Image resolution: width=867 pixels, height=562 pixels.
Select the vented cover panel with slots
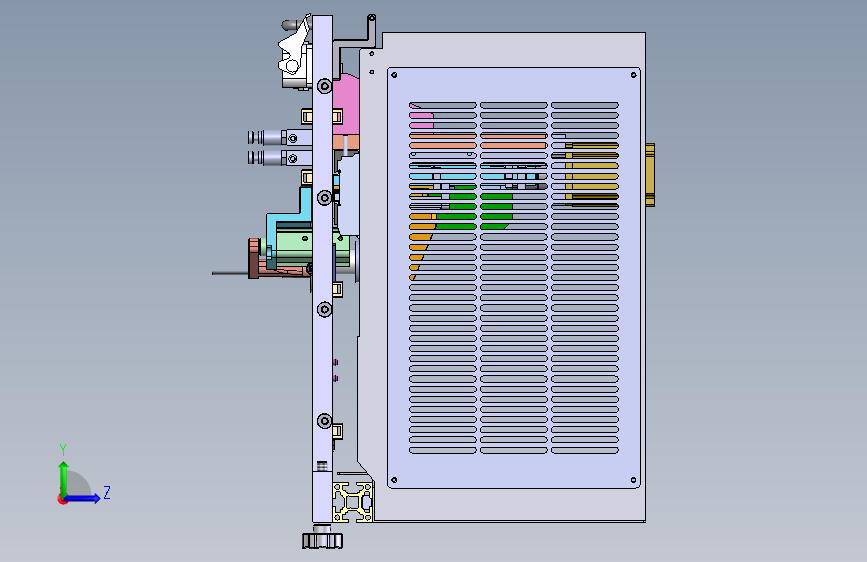tap(514, 278)
